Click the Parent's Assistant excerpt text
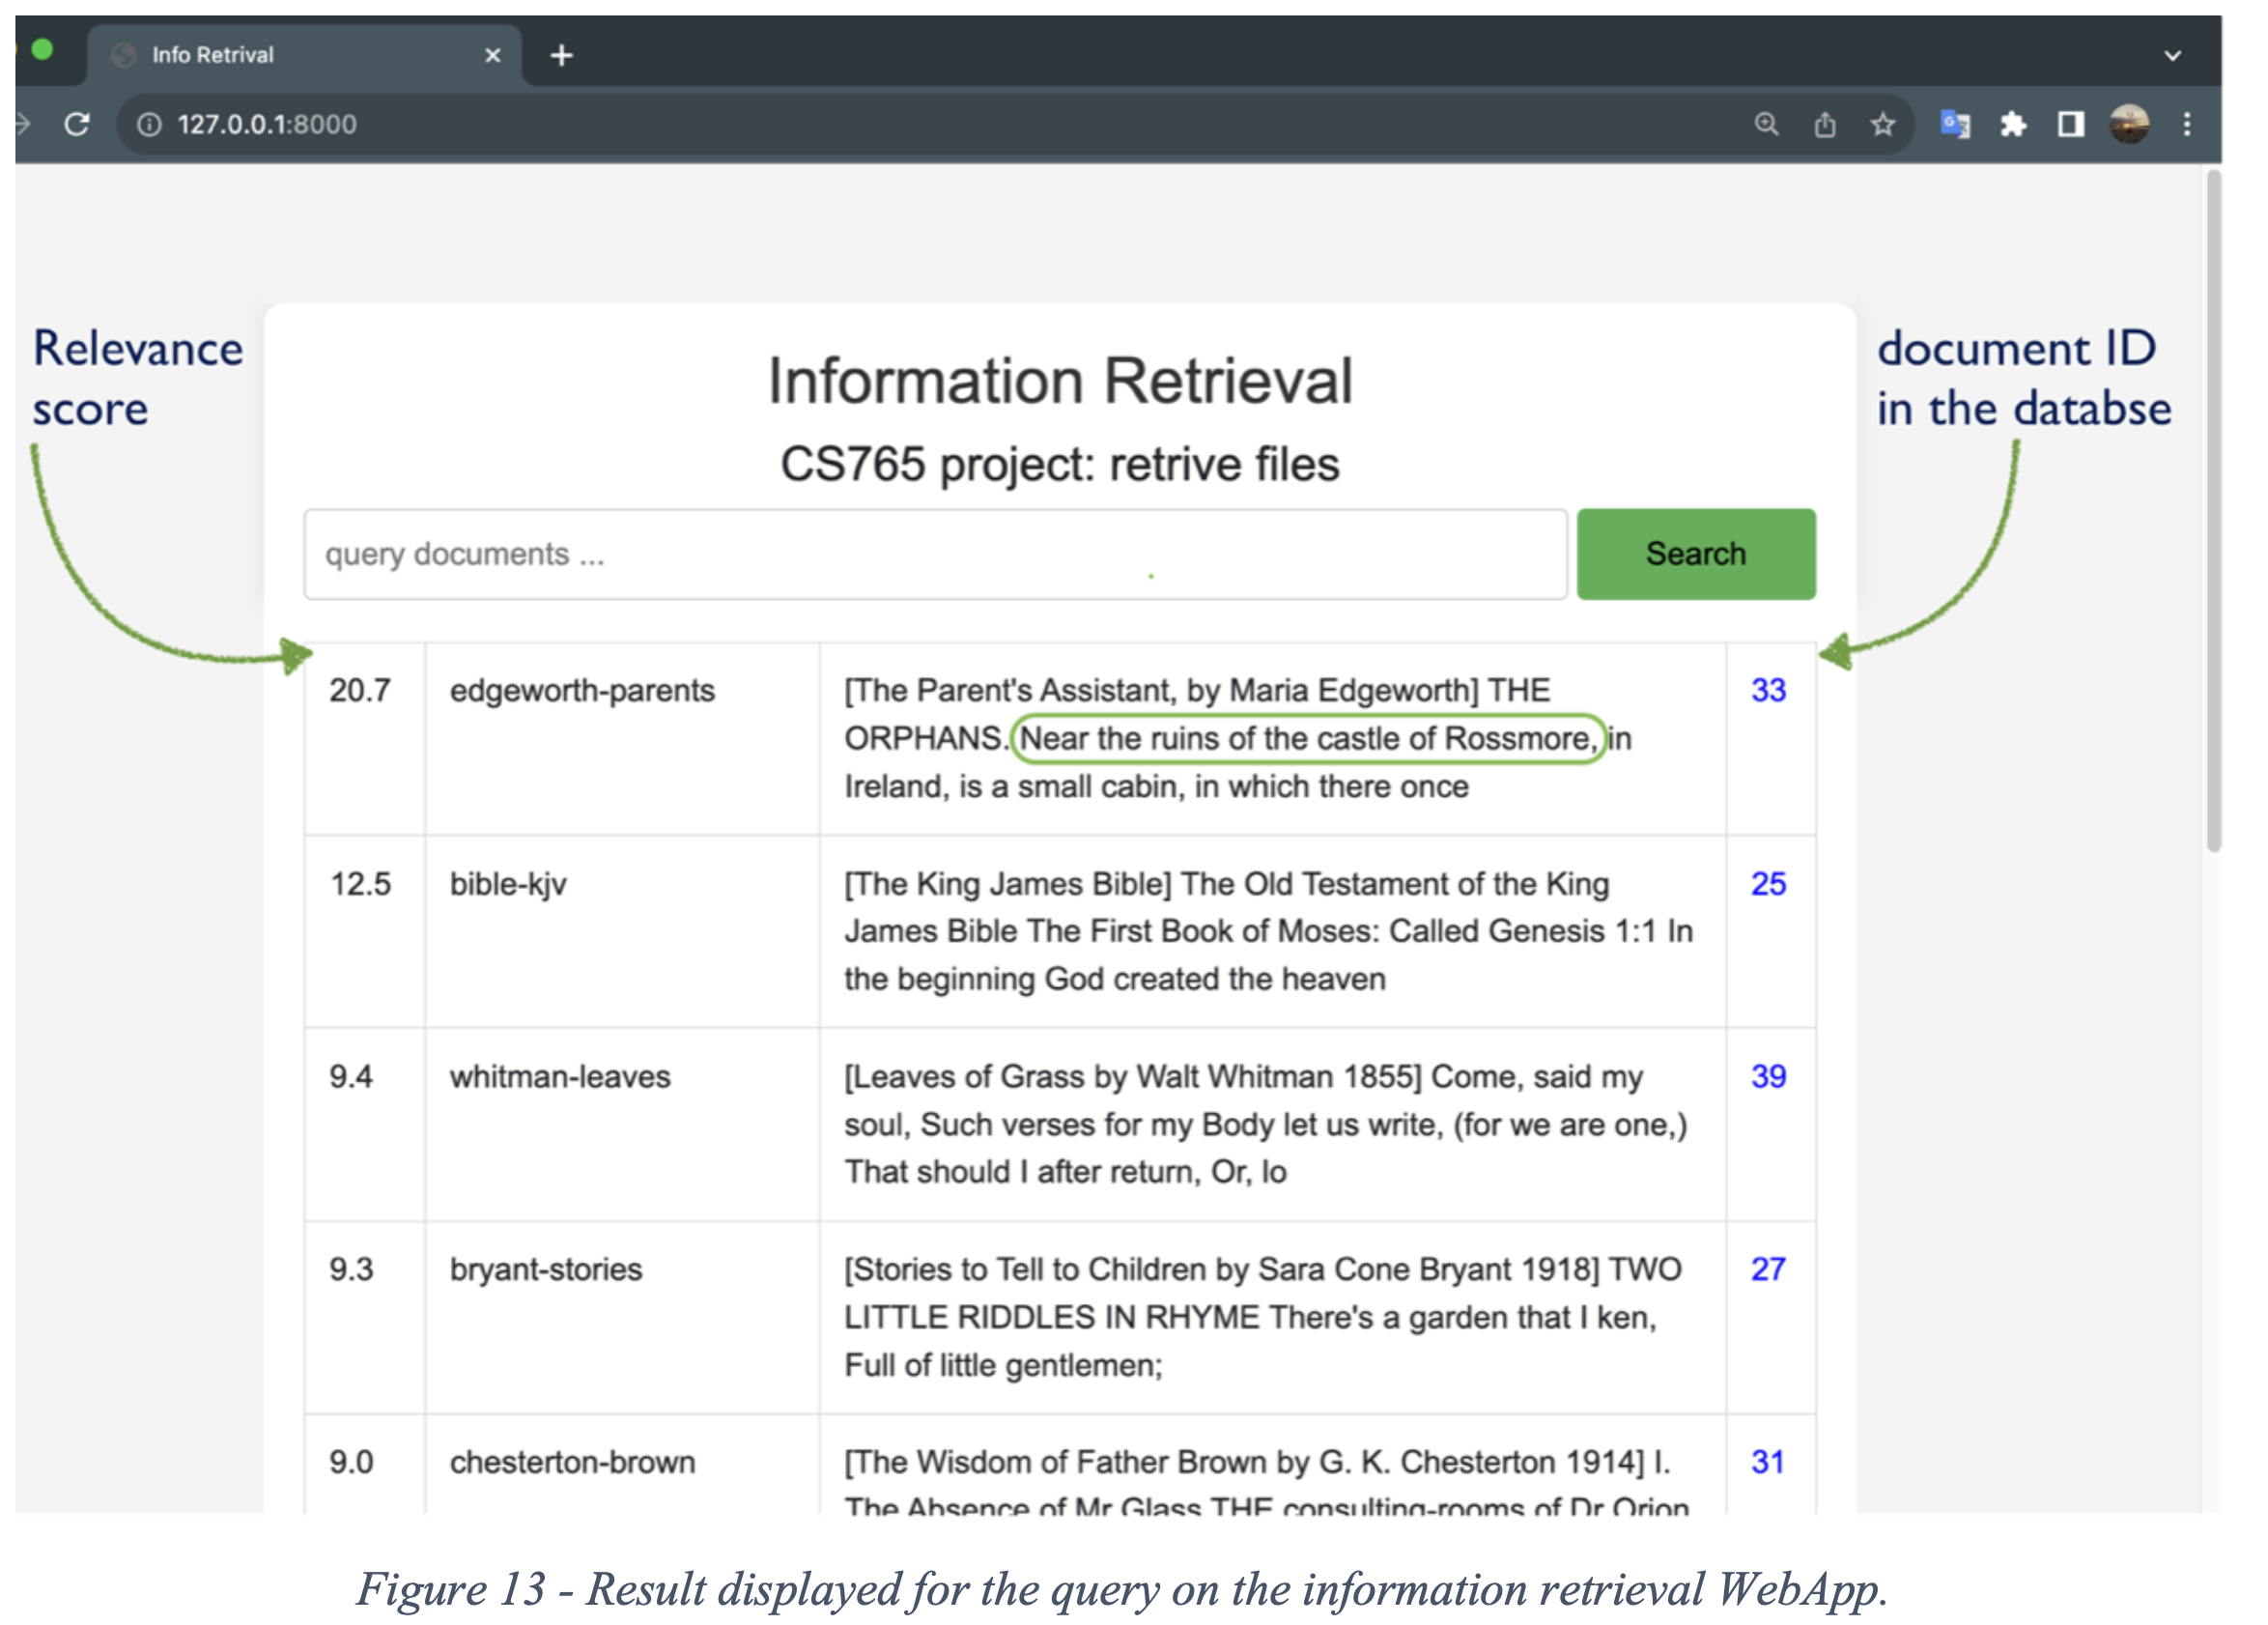The width and height of the screenshot is (2268, 1625). coord(1238,739)
